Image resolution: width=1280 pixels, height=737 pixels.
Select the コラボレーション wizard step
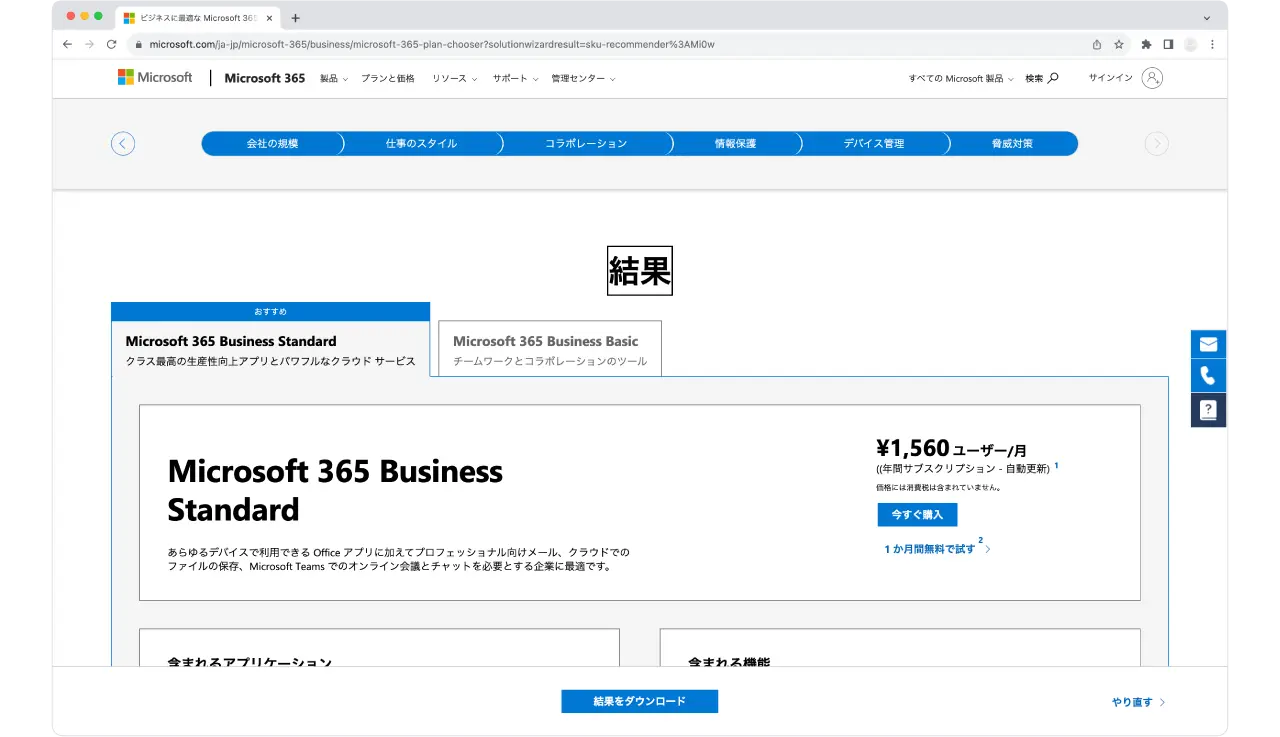[x=586, y=144]
